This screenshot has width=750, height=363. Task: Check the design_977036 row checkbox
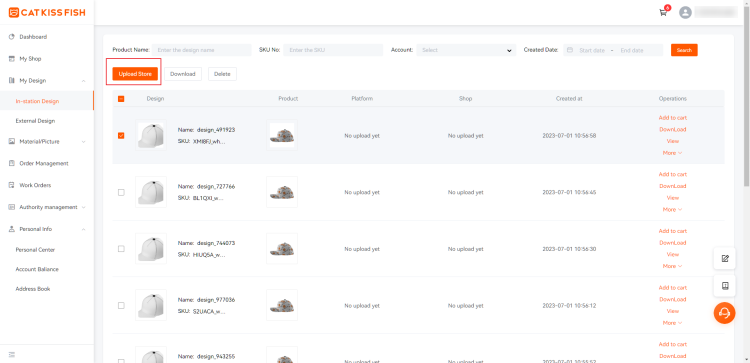coord(121,305)
